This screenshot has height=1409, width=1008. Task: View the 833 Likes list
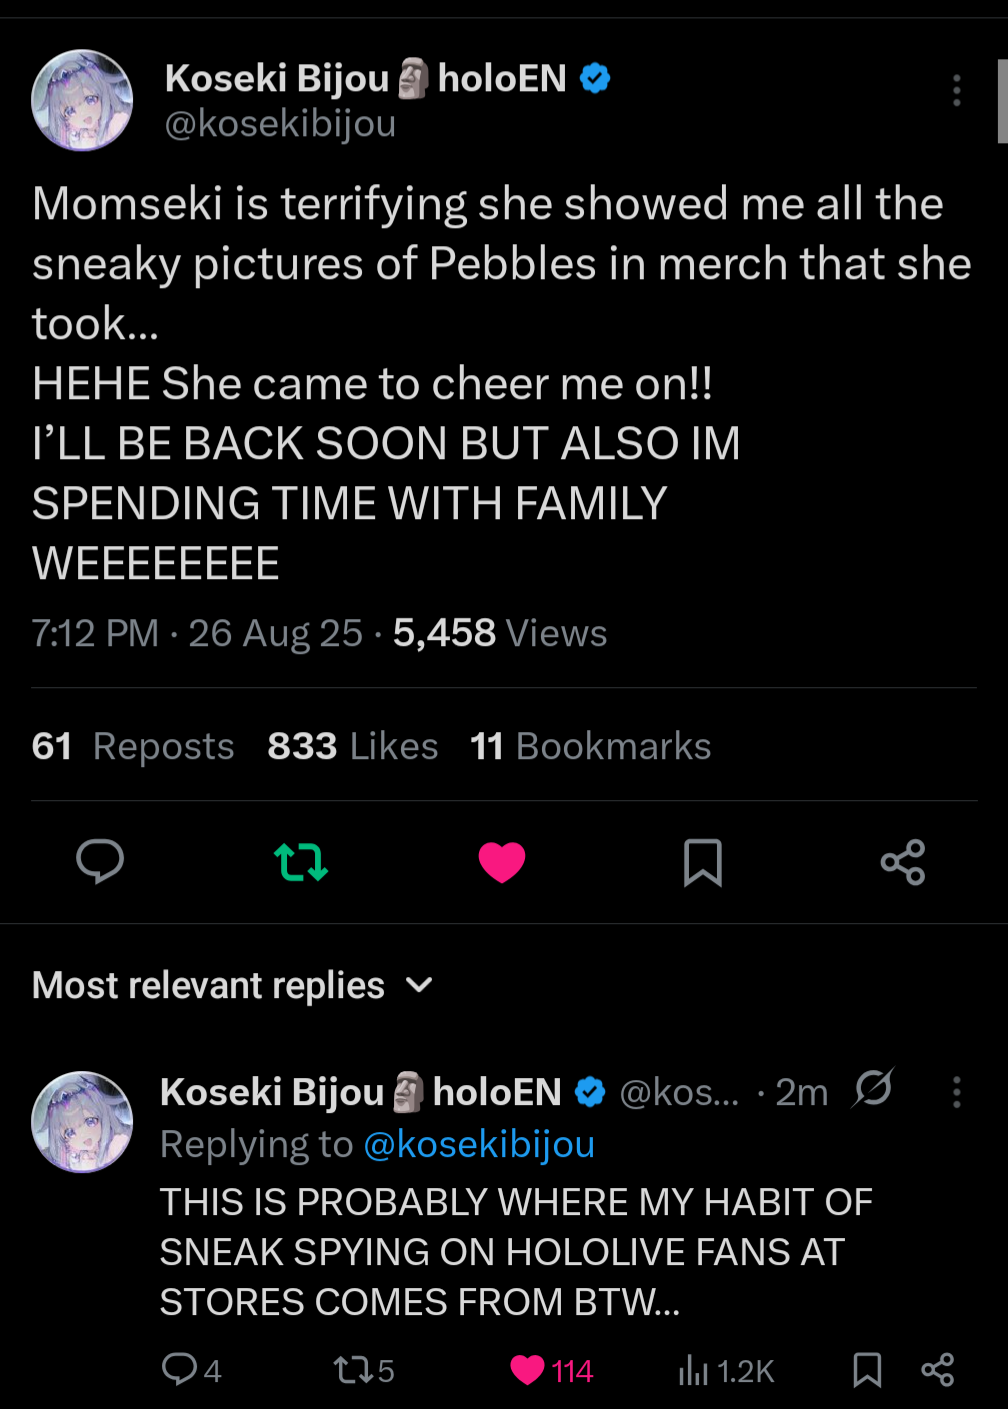coord(353,746)
